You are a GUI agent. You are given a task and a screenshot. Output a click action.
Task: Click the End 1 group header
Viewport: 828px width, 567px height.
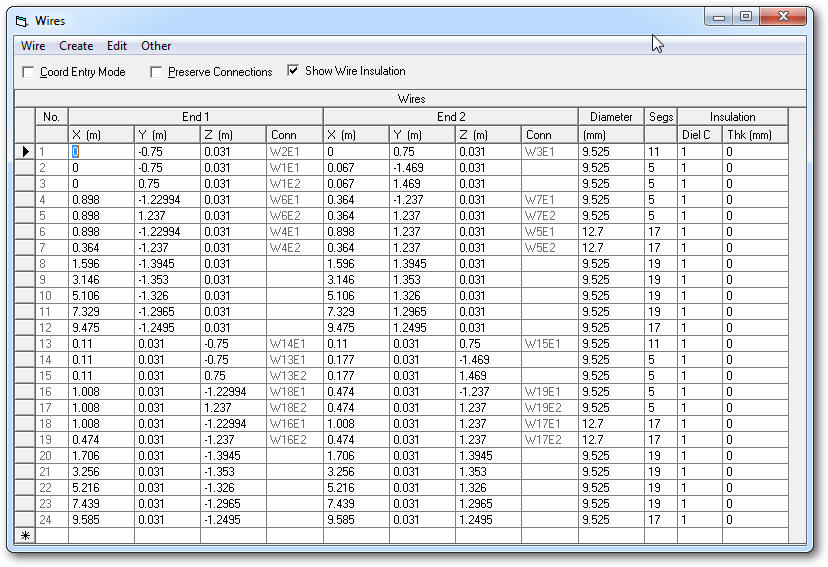[195, 117]
